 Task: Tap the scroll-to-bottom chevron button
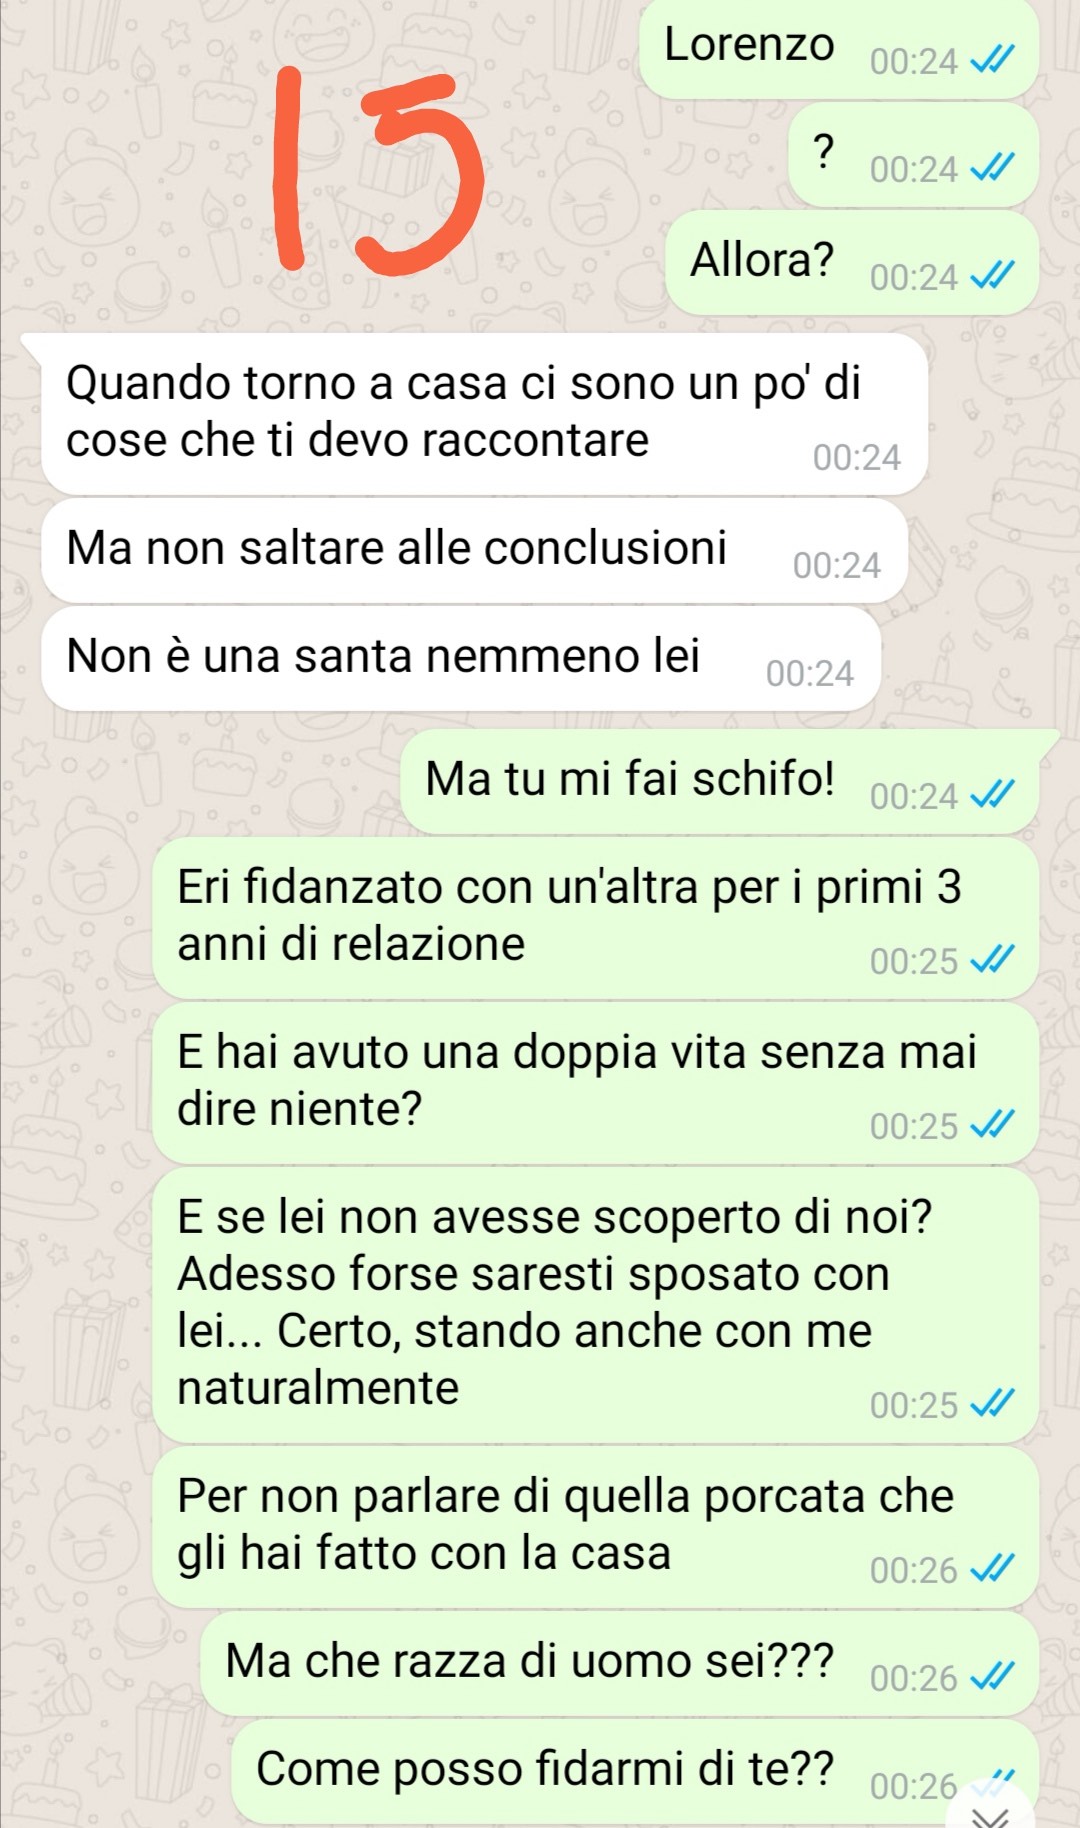(996, 1813)
